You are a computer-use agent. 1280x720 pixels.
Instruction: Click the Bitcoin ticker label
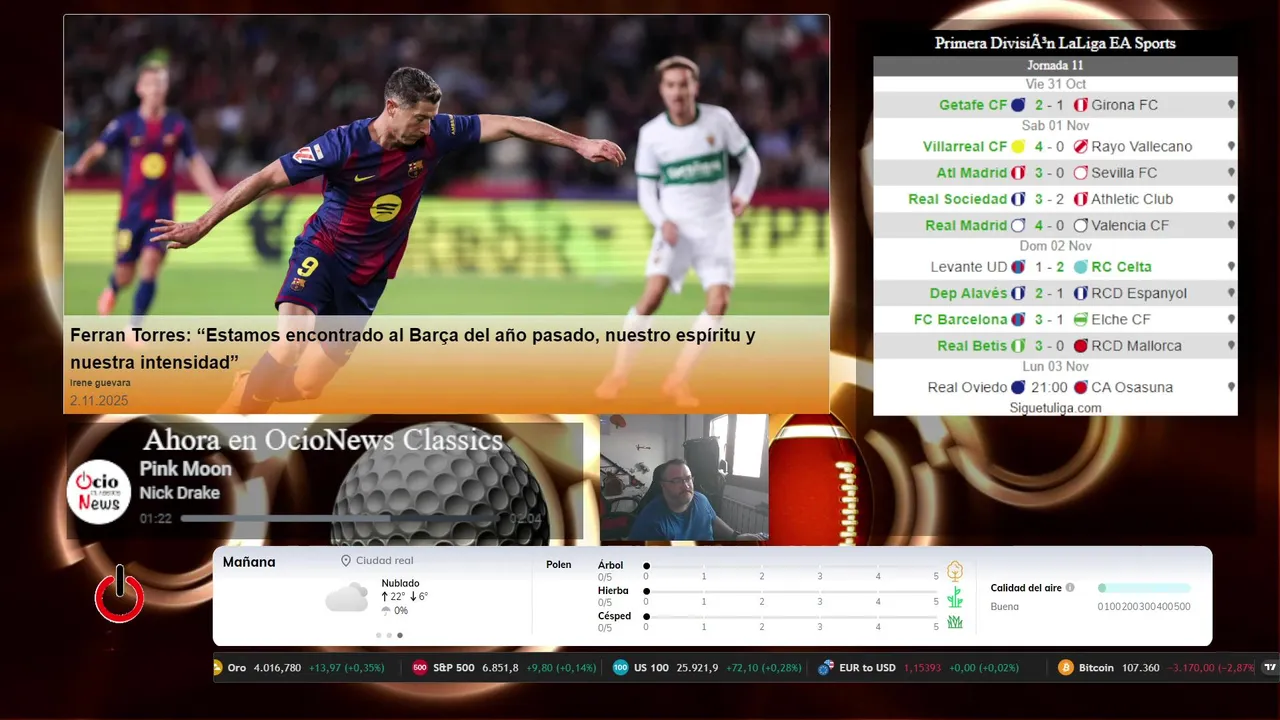click(x=1096, y=668)
